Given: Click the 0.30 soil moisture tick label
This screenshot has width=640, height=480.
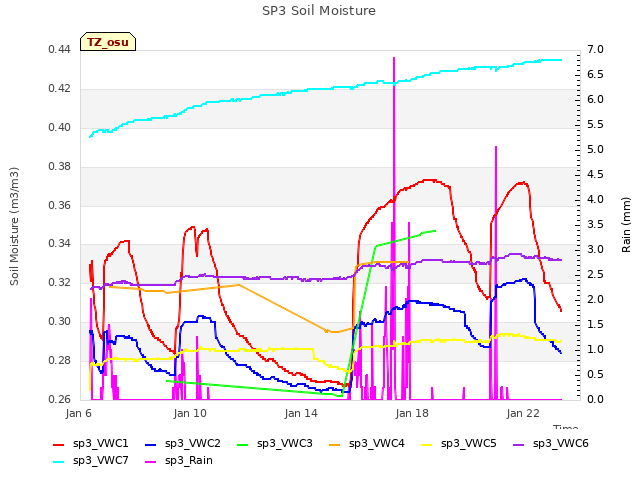Looking at the screenshot, I should click(x=60, y=322).
